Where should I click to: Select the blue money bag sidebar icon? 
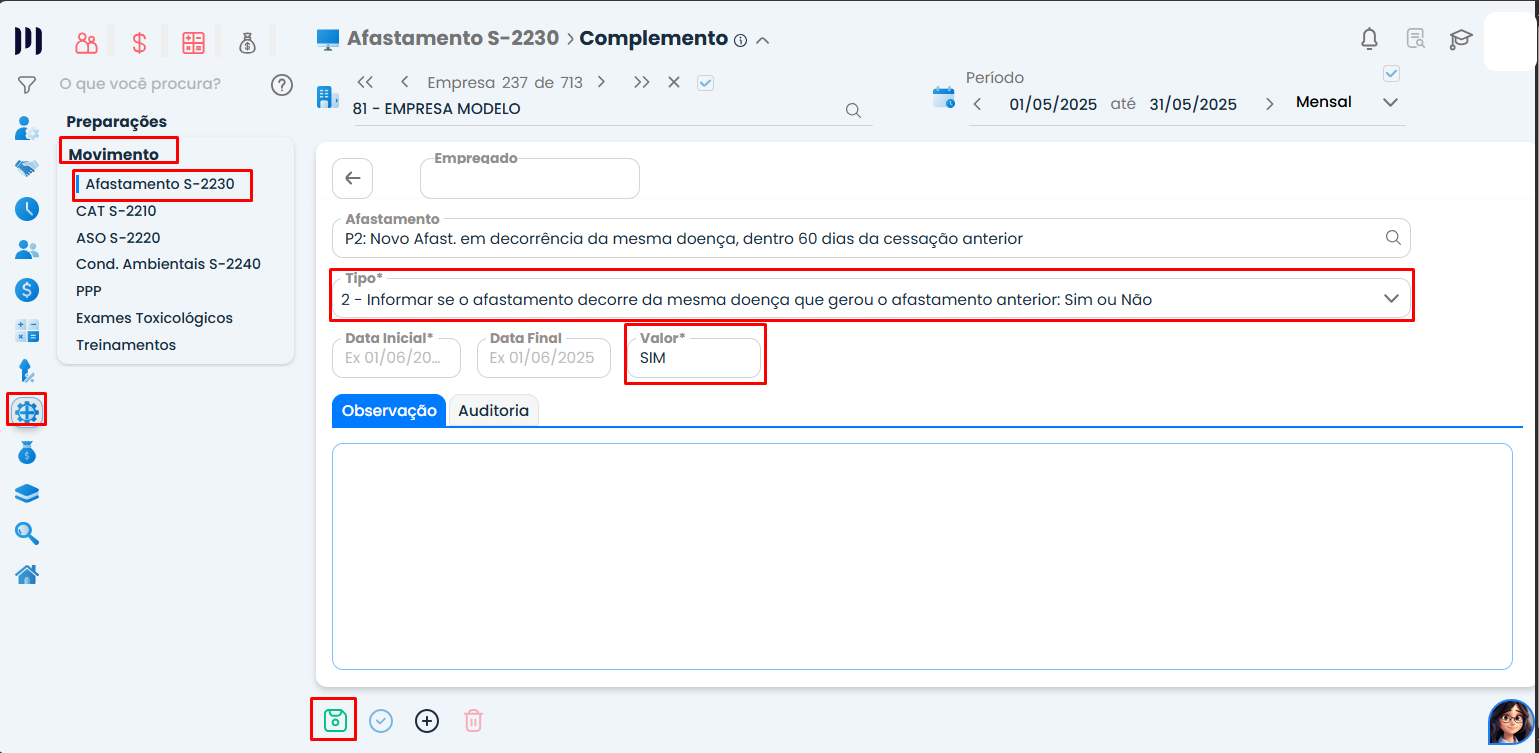[x=27, y=453]
